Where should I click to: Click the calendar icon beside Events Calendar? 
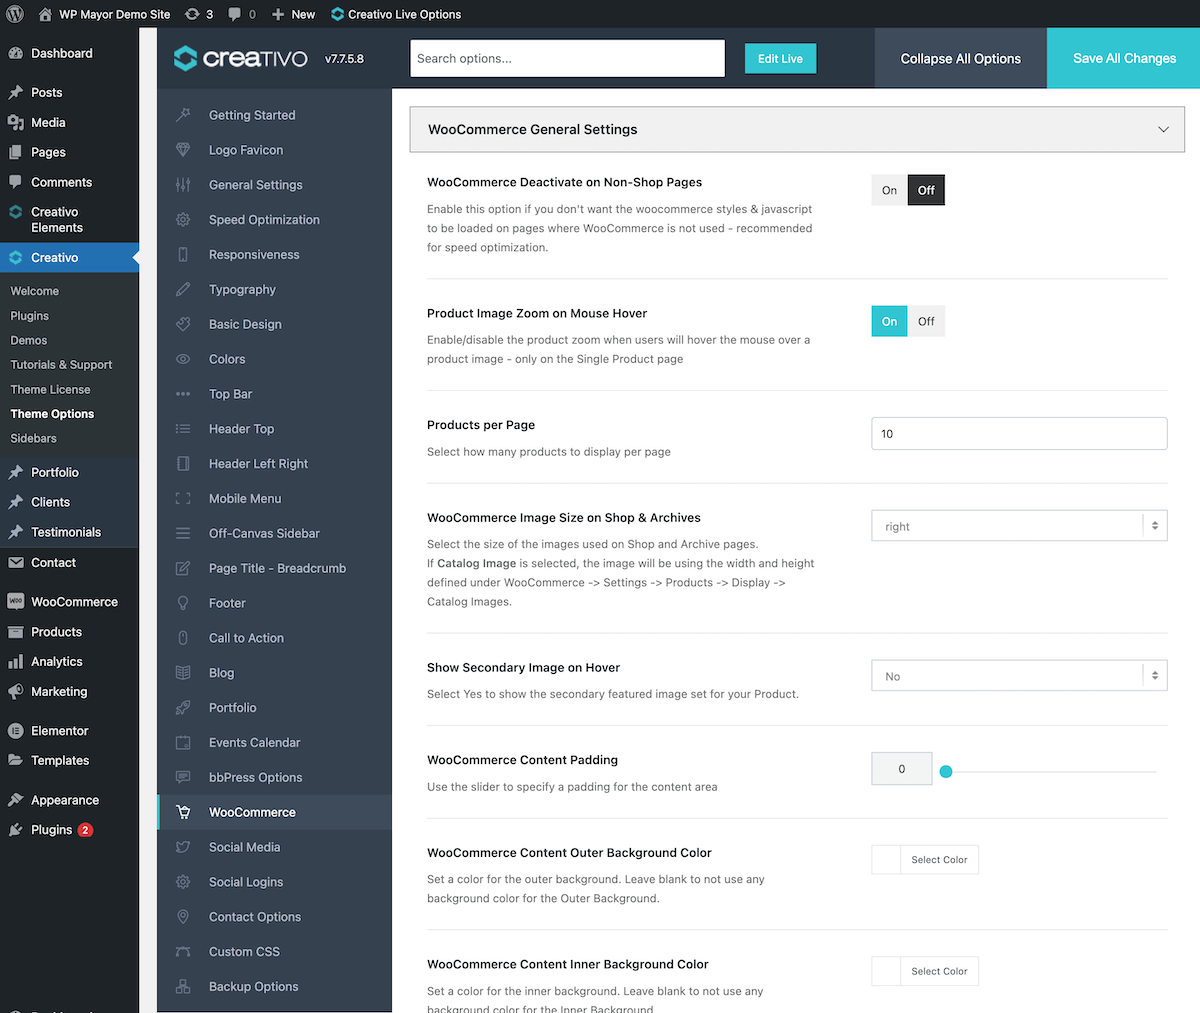[x=183, y=743]
